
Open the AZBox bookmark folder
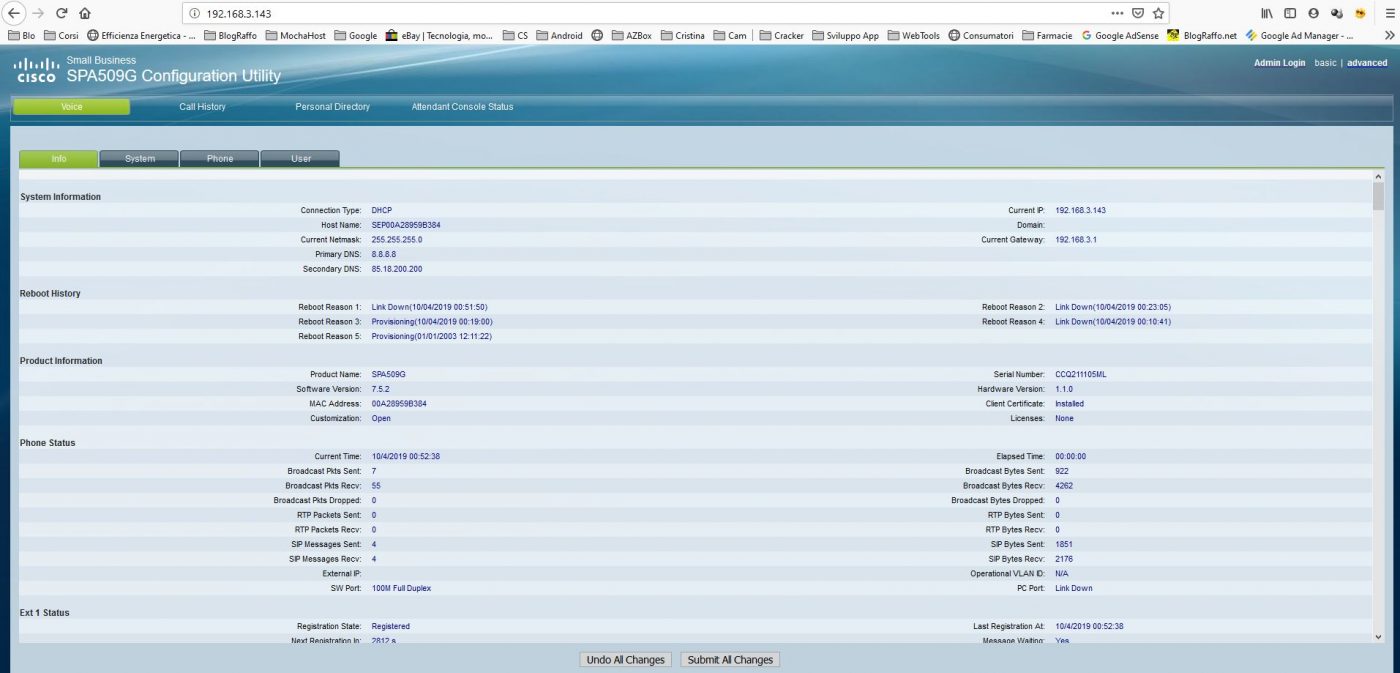coord(630,36)
